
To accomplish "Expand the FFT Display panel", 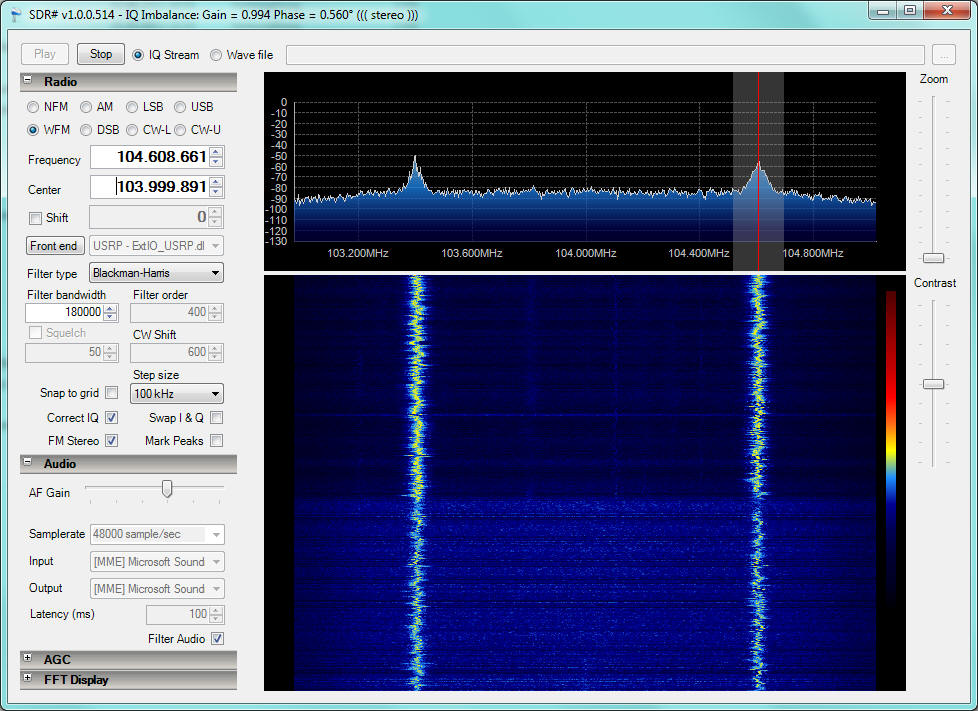I will [27, 677].
